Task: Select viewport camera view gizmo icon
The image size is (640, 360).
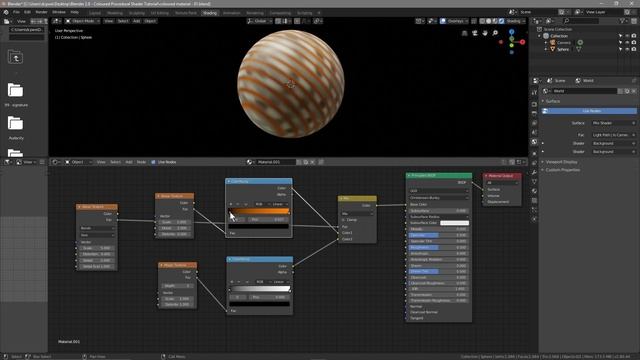Action: coord(475,33)
